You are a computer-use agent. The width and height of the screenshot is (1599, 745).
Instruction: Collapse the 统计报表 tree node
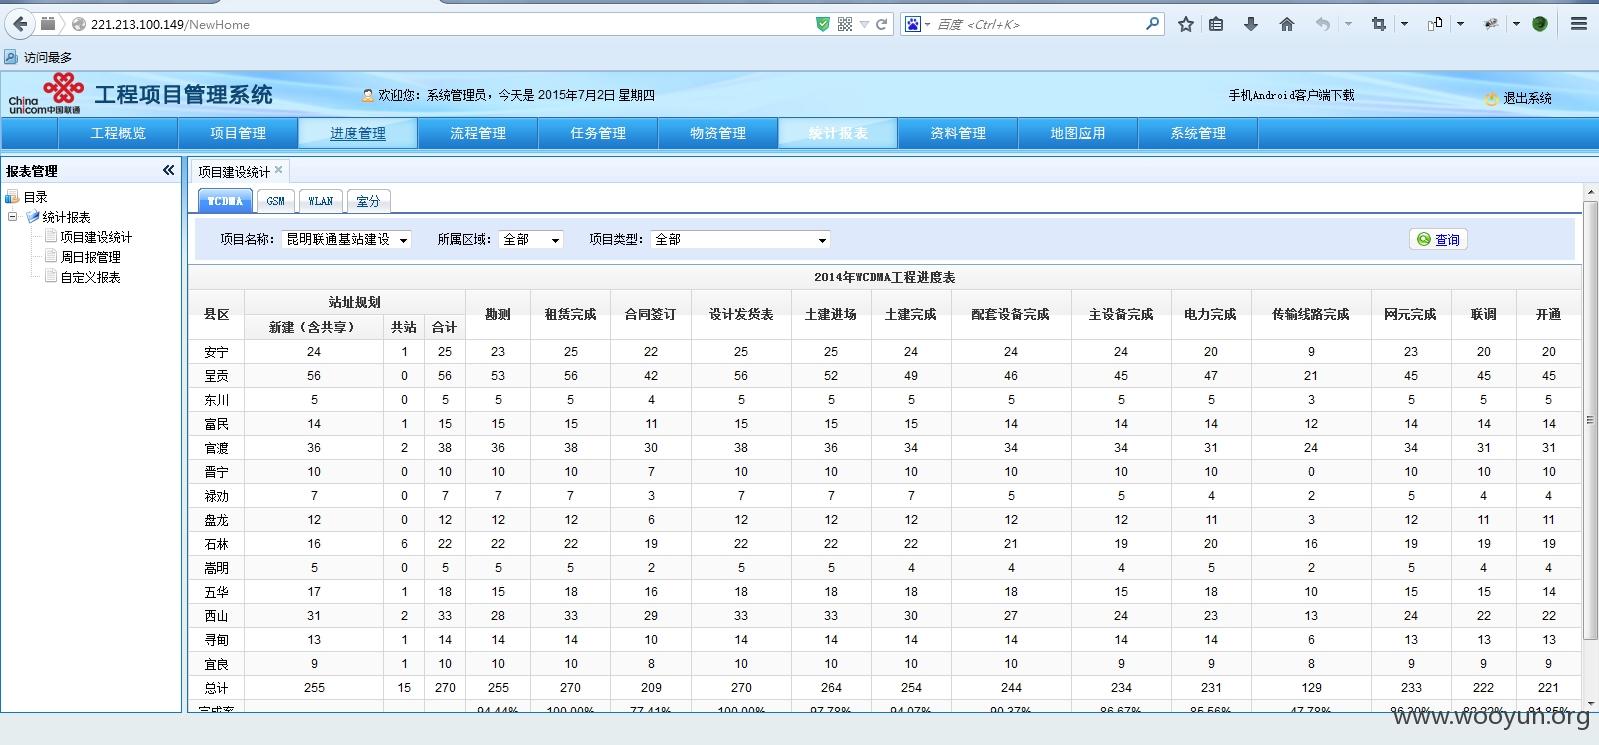[x=12, y=217]
